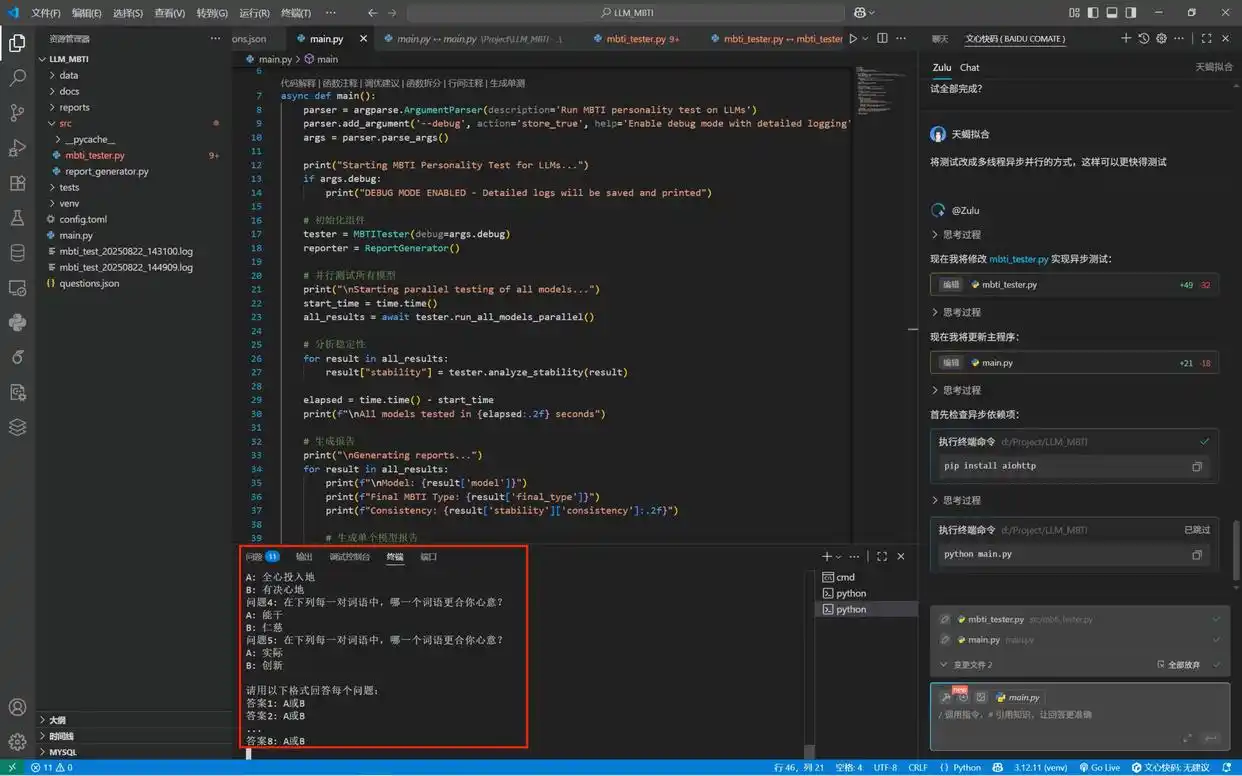Open the 终端(T) menu
Image resolution: width=1242 pixels, height=776 pixels.
[295, 13]
